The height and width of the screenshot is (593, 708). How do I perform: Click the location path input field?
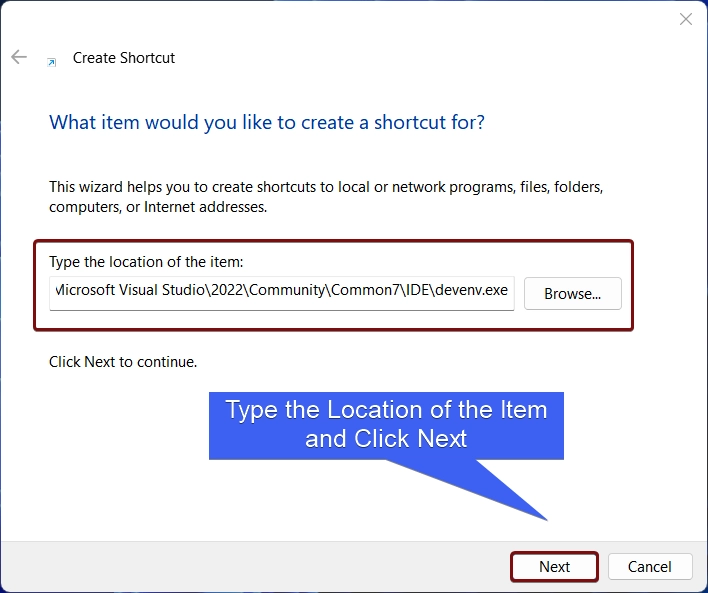(282, 293)
